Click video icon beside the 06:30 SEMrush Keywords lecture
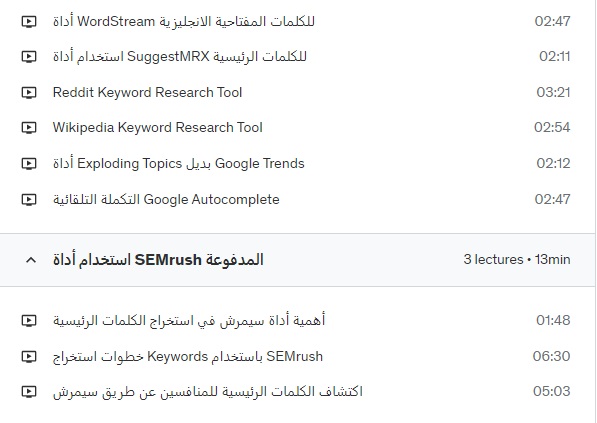Viewport: 597px width, 423px height. pyautogui.click(x=29, y=357)
